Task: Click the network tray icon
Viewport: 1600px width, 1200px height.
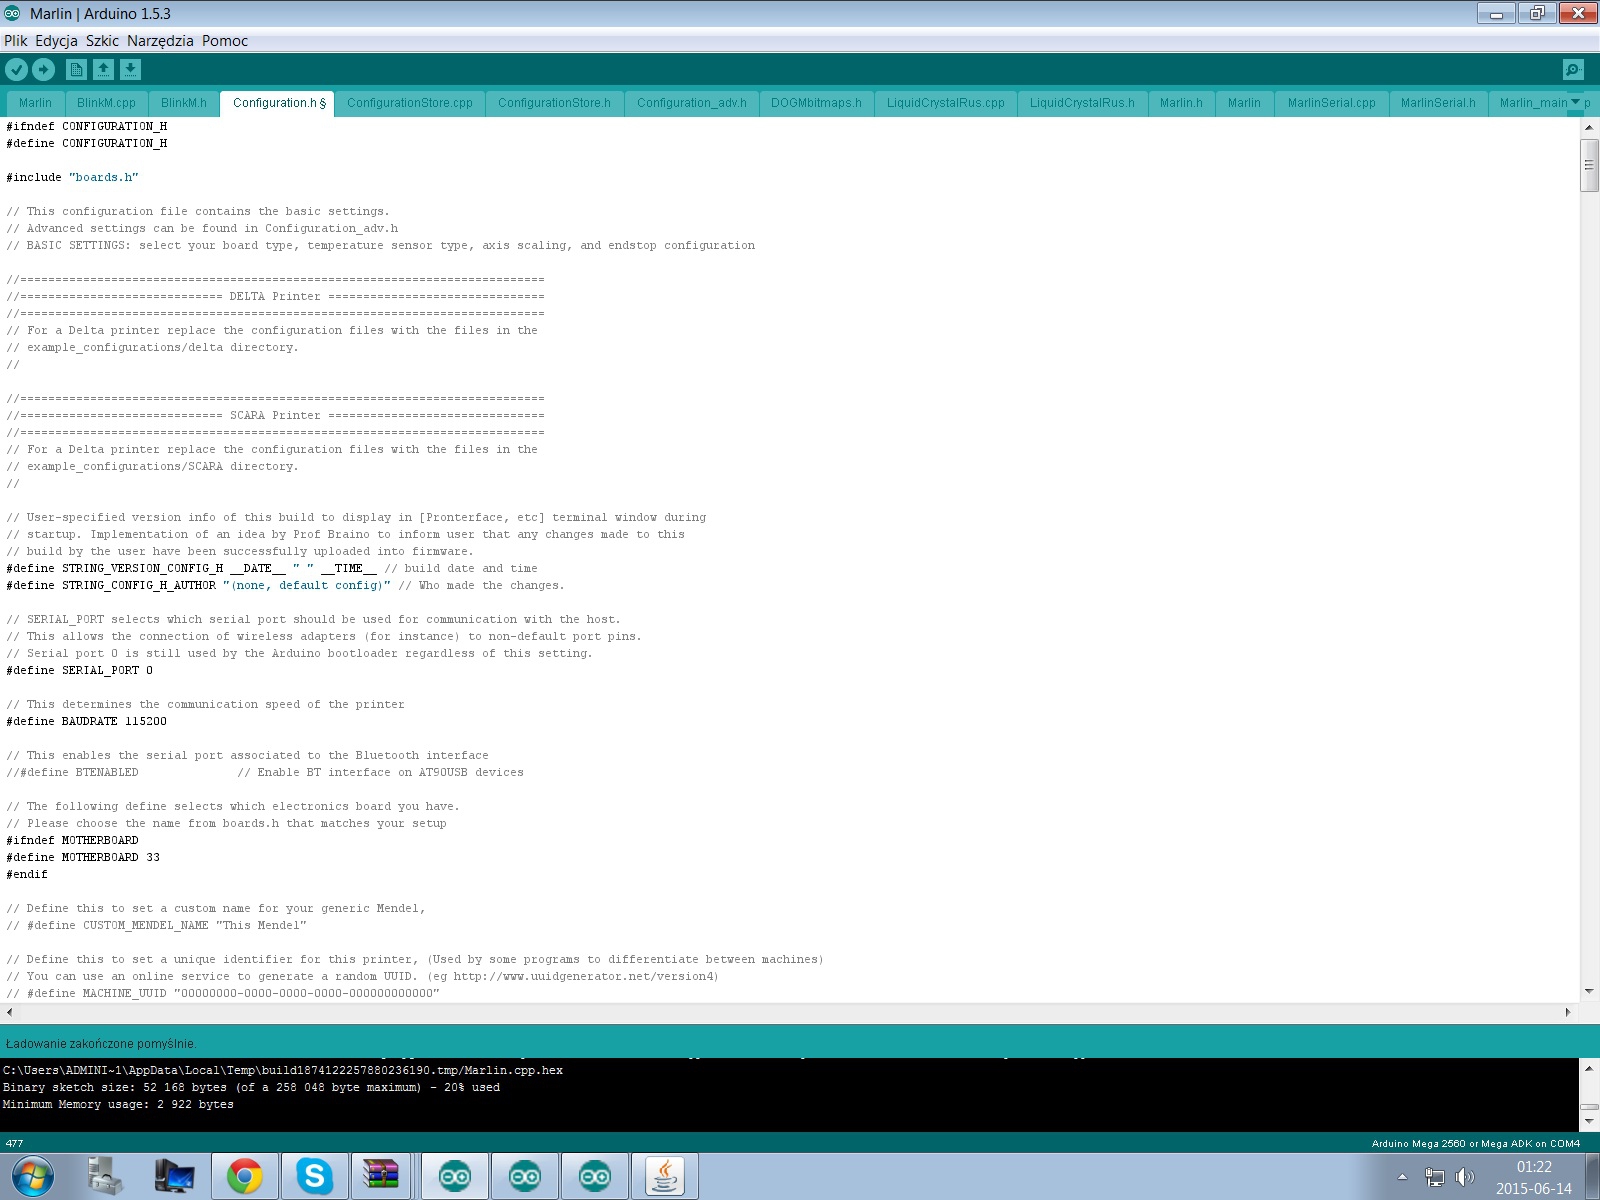Action: point(1435,1177)
